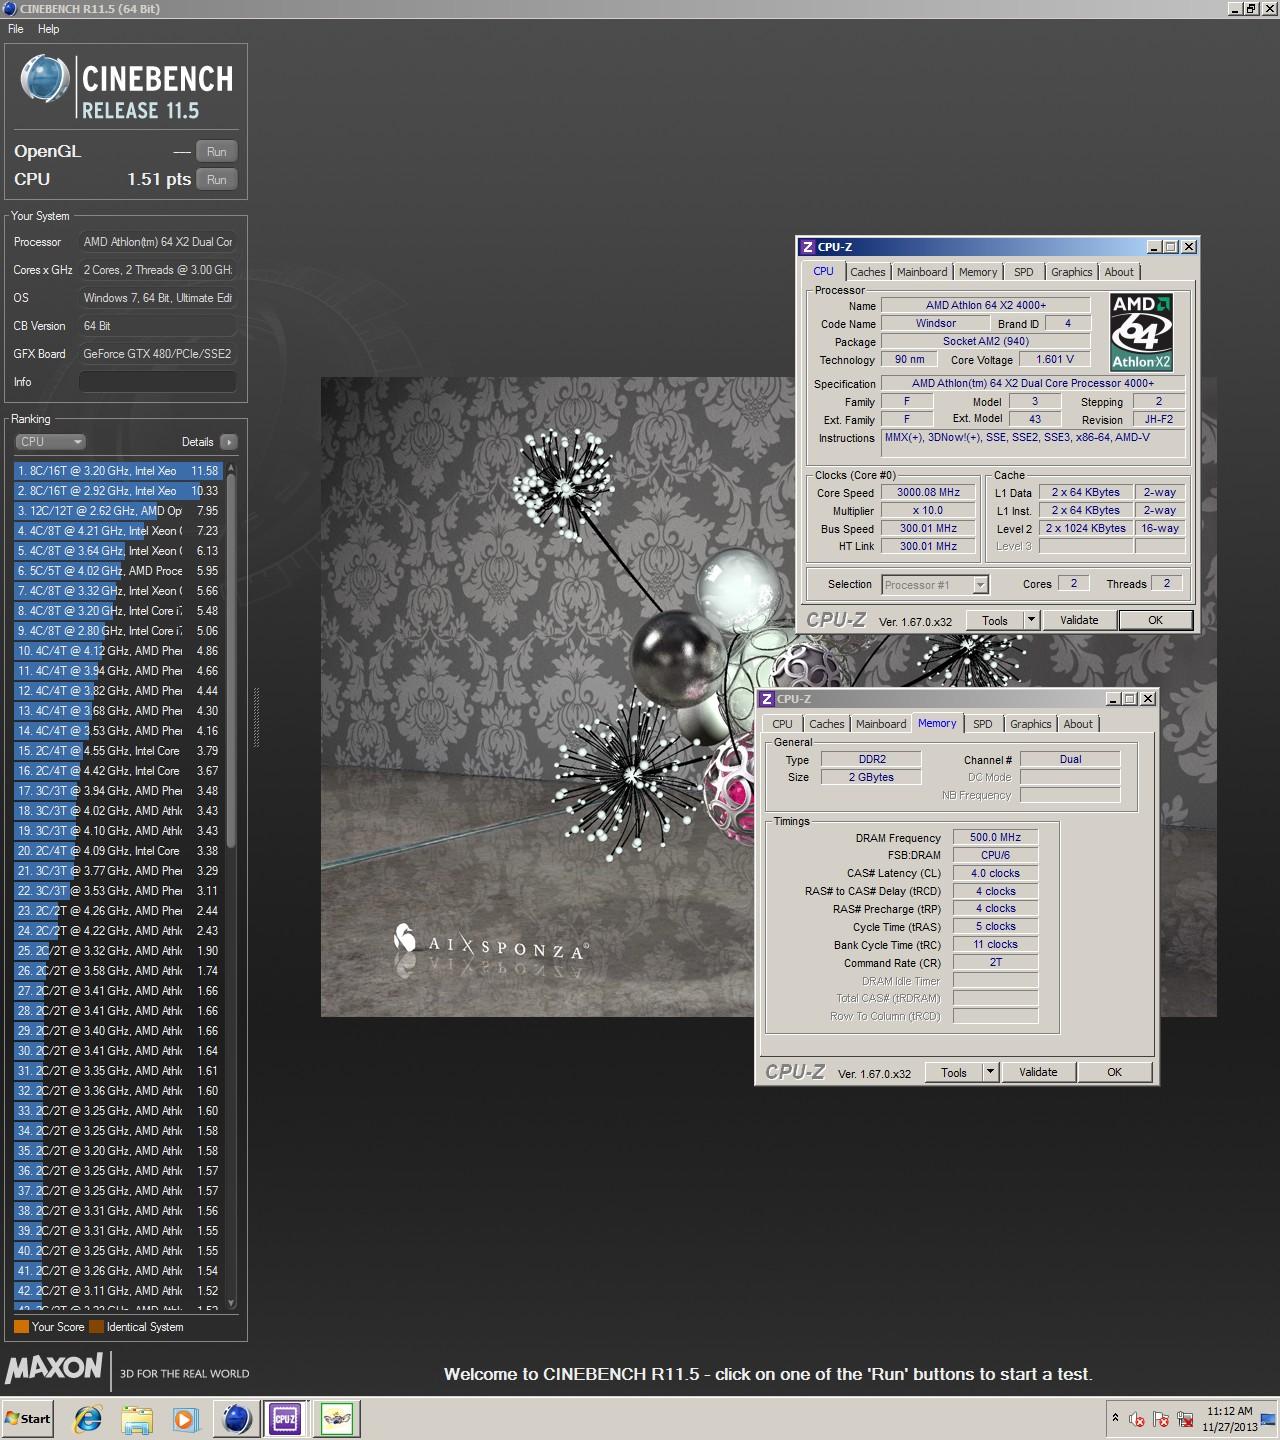
Task: Click the DRAM Frequency 500.0 MHz value
Action: click(995, 837)
